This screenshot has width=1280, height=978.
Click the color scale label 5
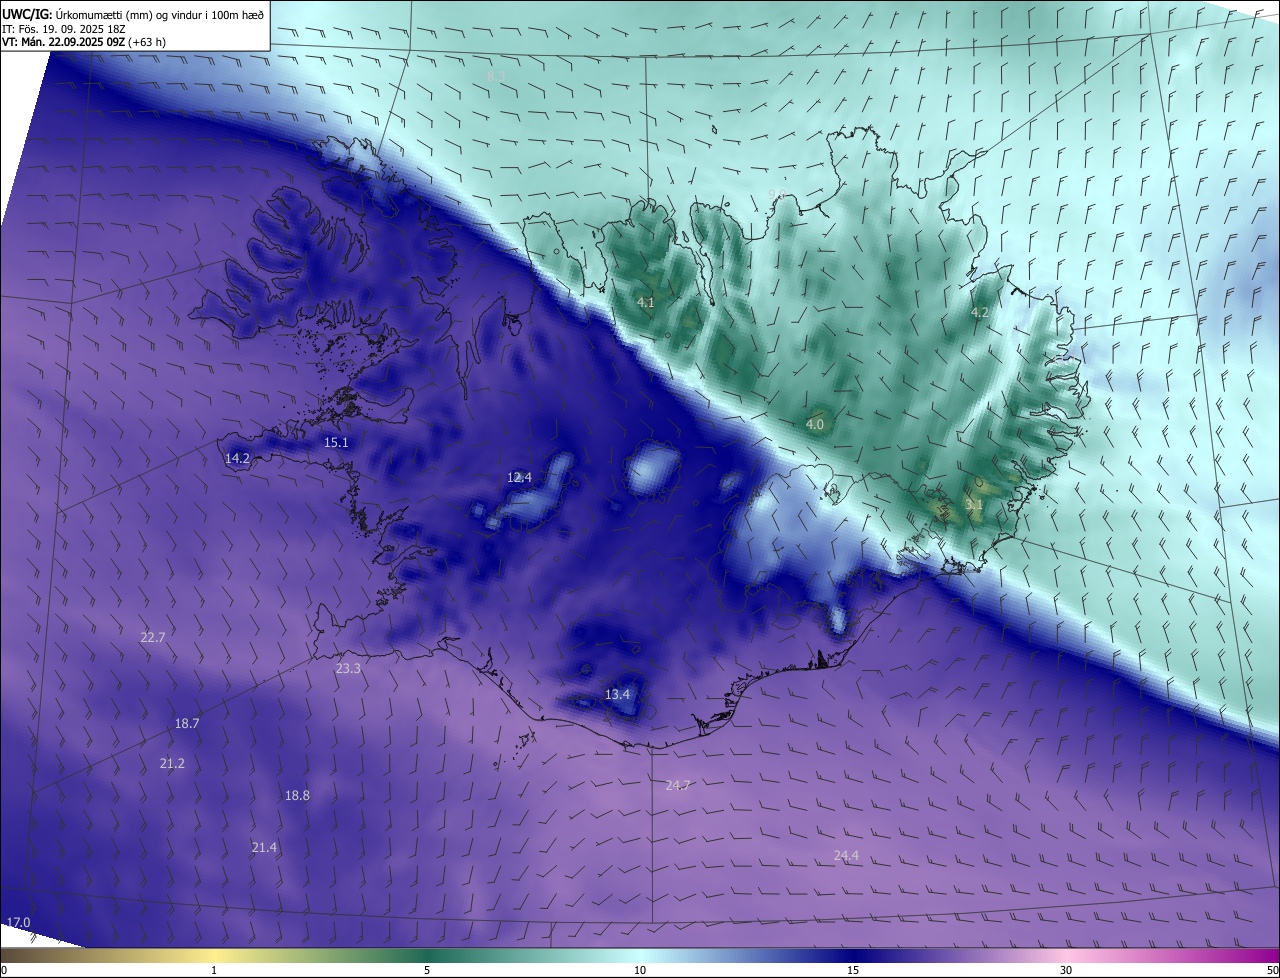coord(427,970)
